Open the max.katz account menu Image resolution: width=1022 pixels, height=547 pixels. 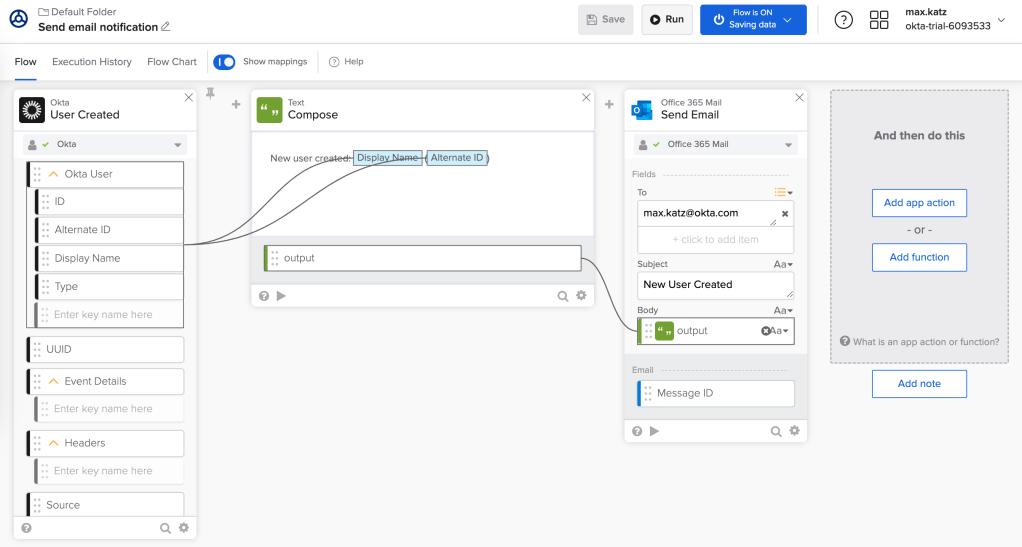coord(1002,20)
